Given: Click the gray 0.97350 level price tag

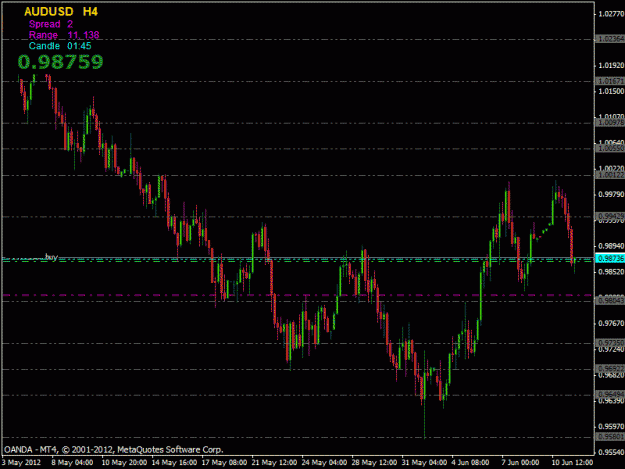Looking at the screenshot, I should pyautogui.click(x=610, y=343).
